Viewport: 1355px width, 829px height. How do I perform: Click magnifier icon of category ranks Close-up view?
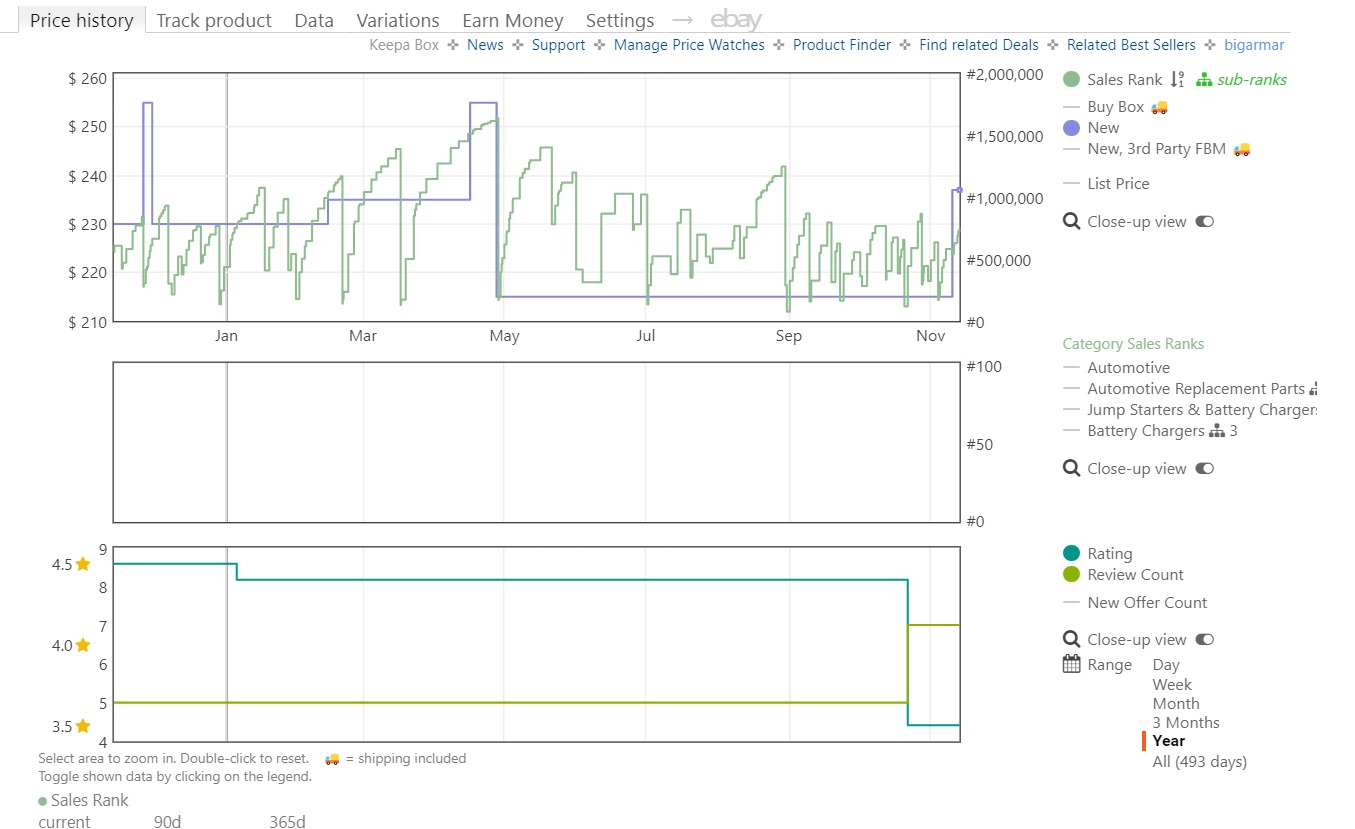coord(1071,469)
